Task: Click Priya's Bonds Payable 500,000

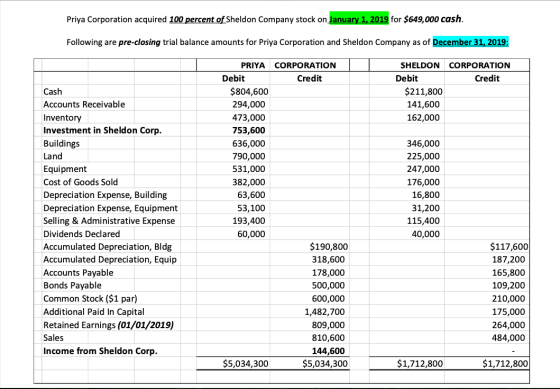Action: 328,286
